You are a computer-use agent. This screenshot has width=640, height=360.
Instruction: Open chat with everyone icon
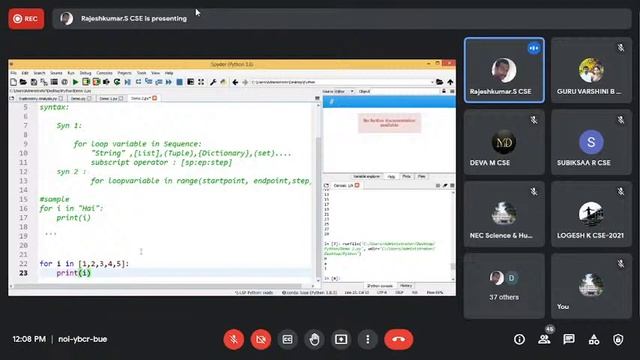click(569, 339)
